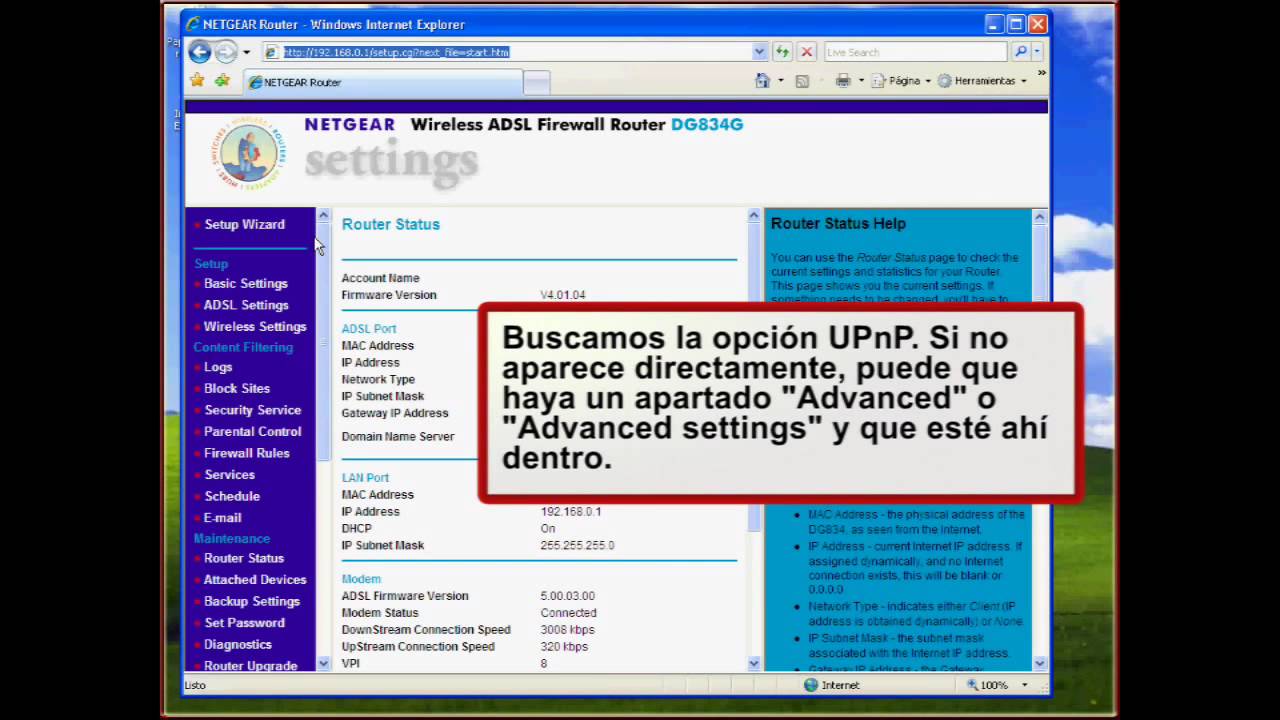Open Parental Control link
Screen dimensions: 1280x720
[252, 432]
